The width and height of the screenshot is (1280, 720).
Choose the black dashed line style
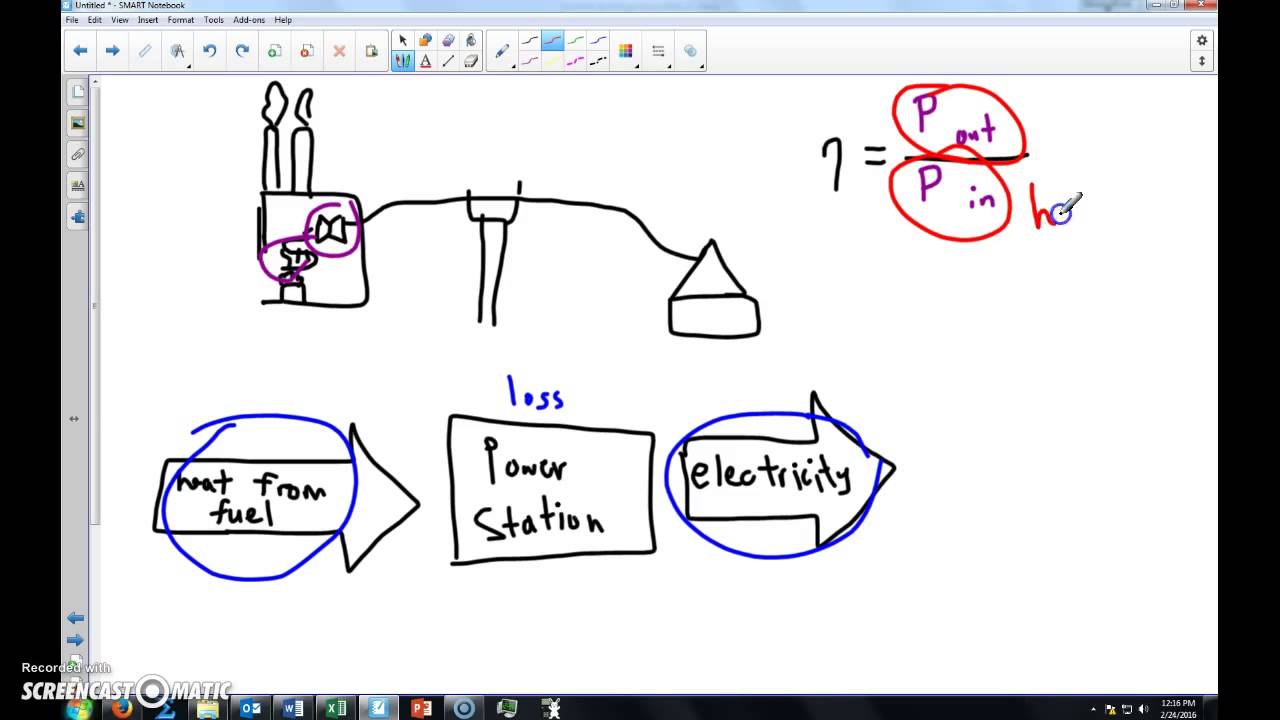pos(598,61)
